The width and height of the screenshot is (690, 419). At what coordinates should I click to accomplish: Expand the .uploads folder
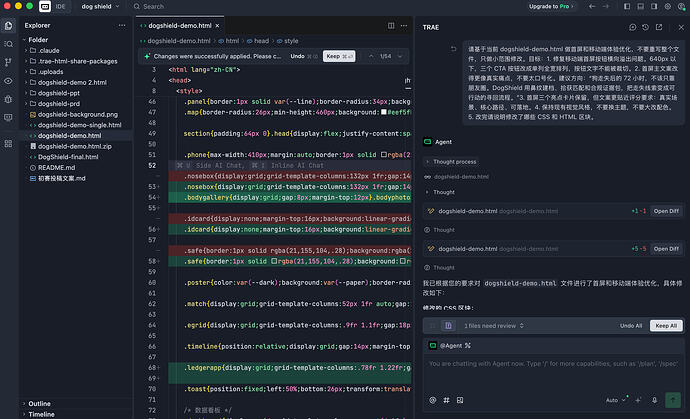click(x=26, y=72)
